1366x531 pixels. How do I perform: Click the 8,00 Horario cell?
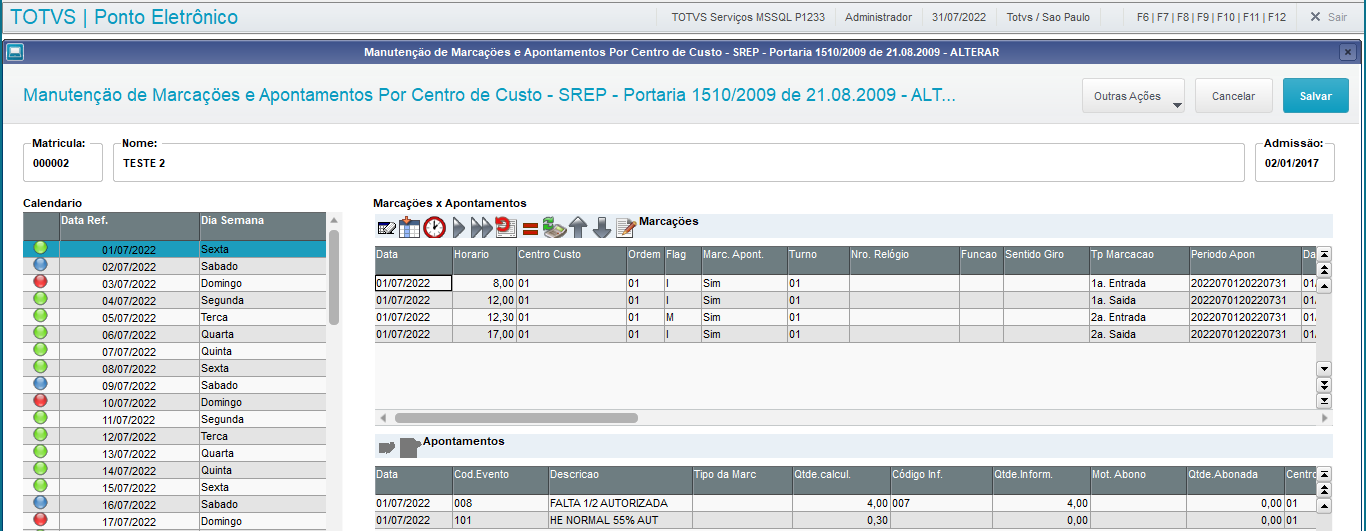click(484, 283)
